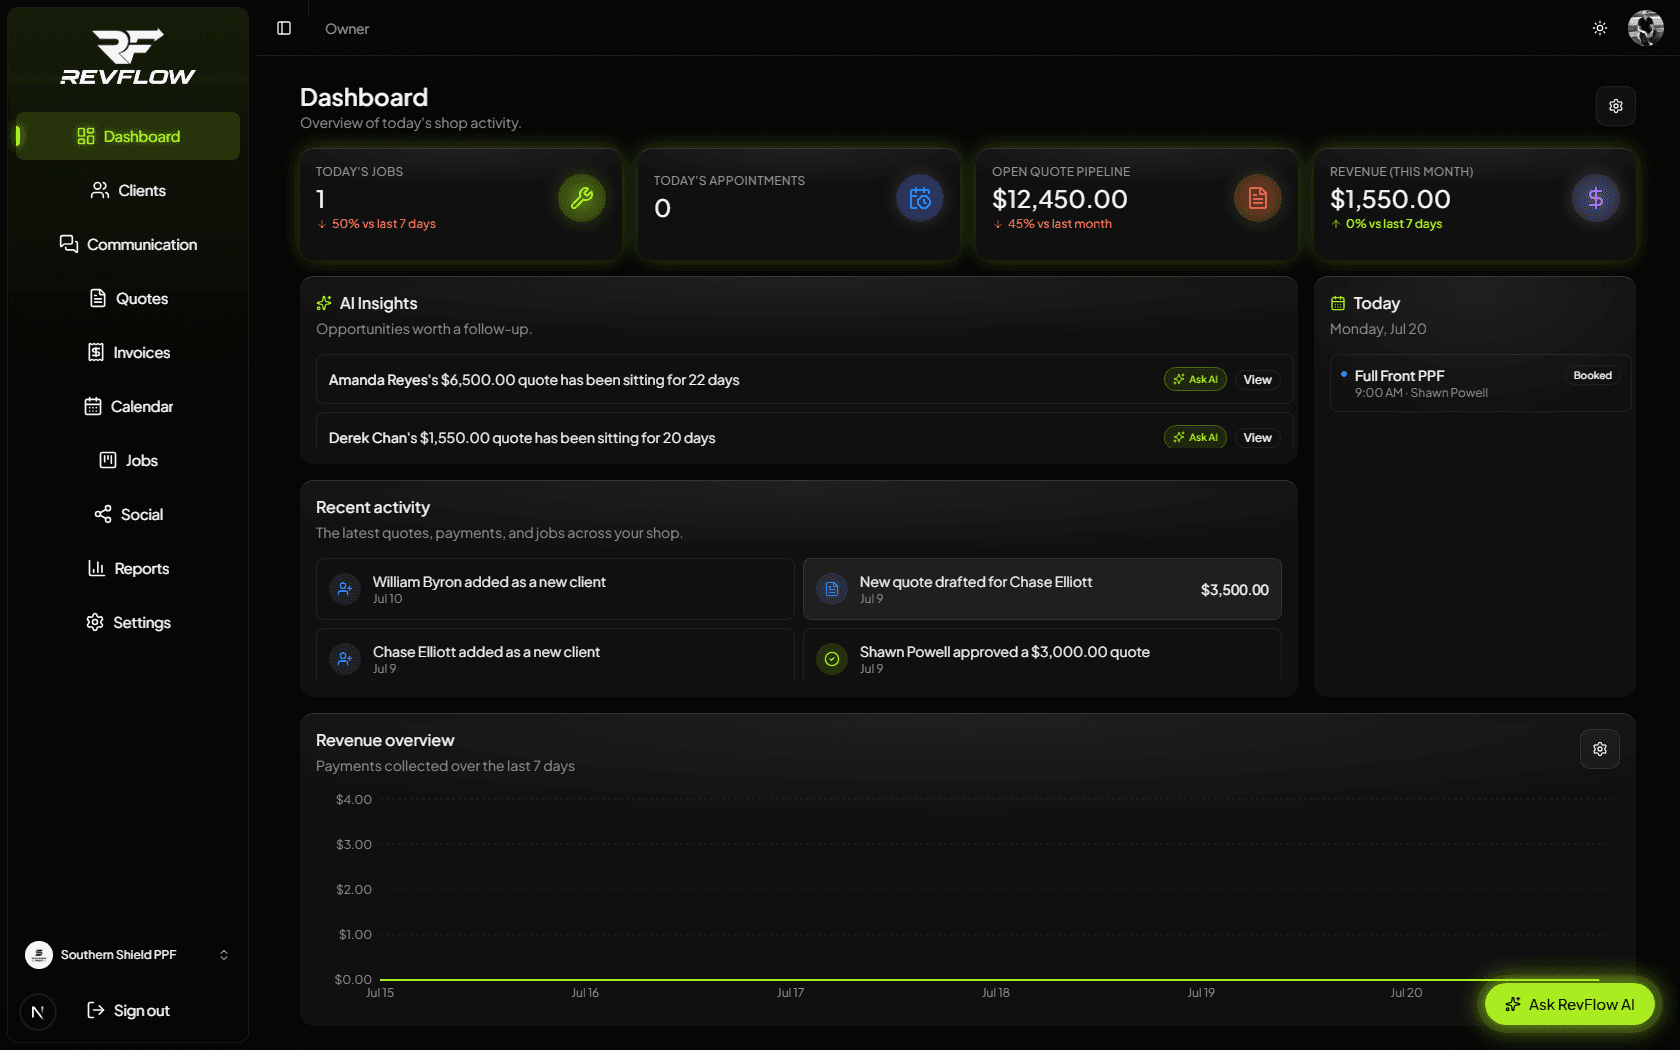Viewport: 1680px width, 1050px height.
Task: Expand the Southern Shield PPF shop switcher
Action: point(128,955)
